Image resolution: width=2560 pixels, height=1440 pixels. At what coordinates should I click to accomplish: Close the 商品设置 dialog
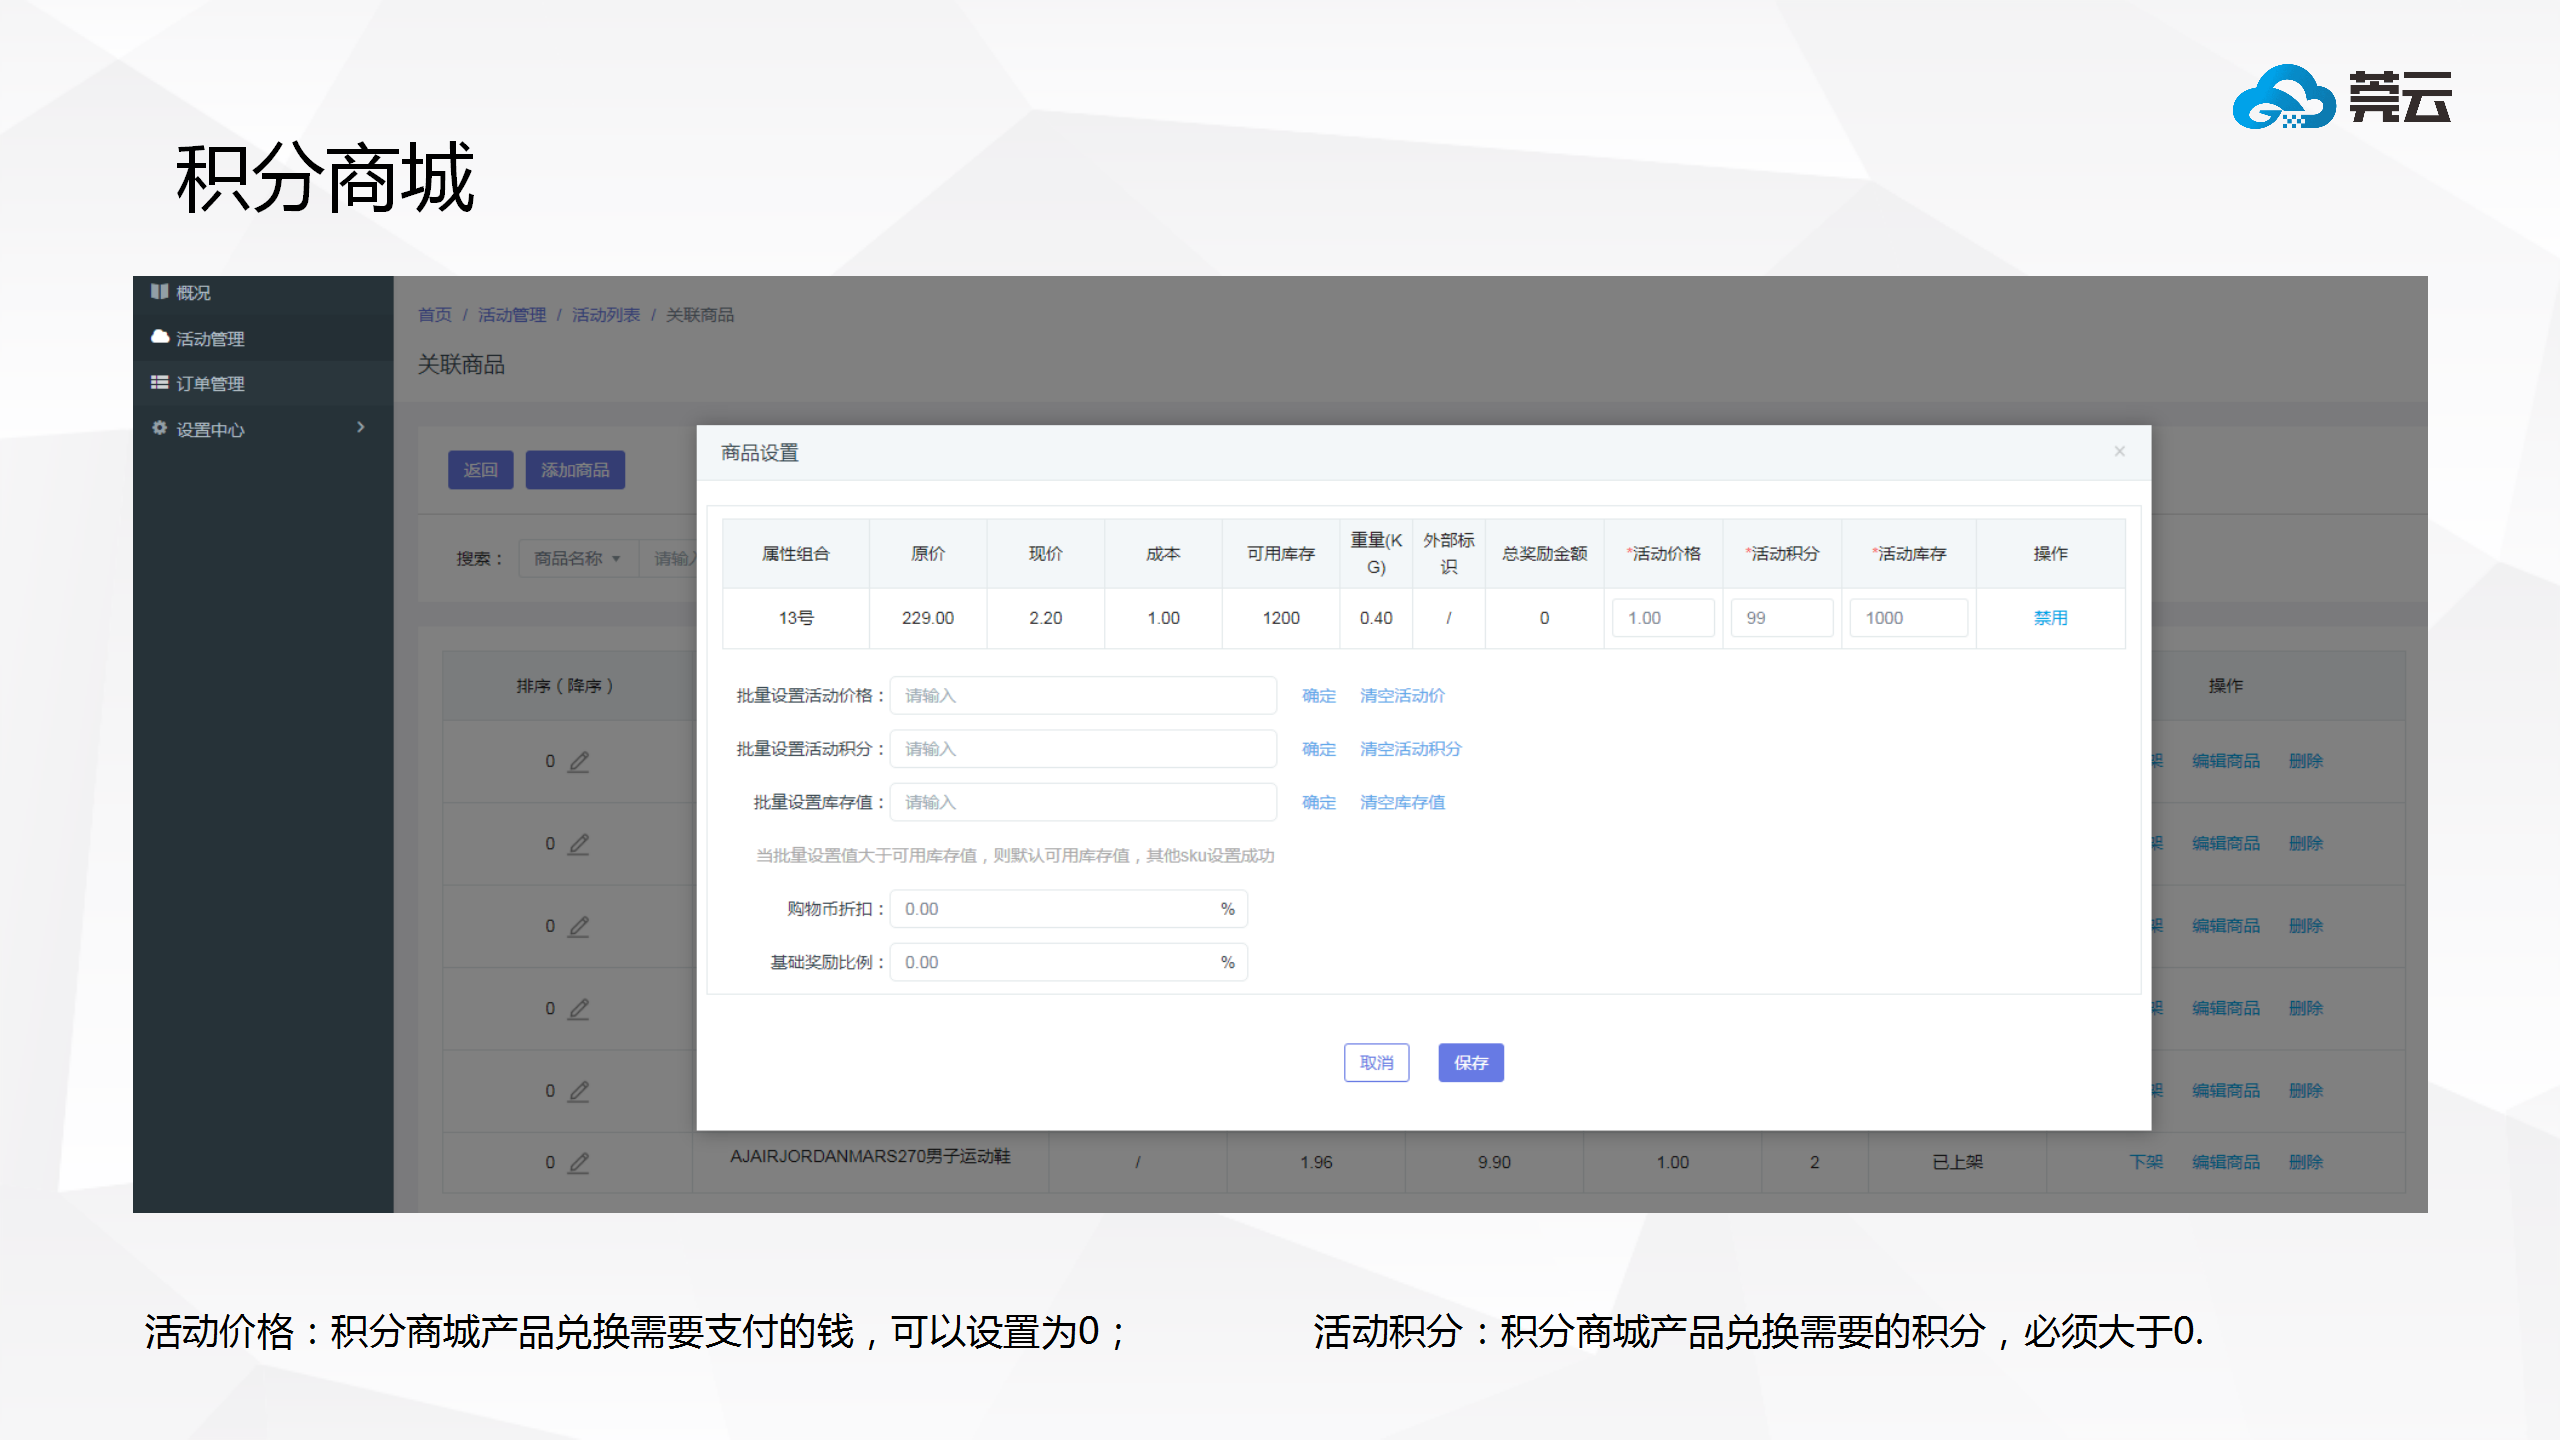coord(2119,452)
